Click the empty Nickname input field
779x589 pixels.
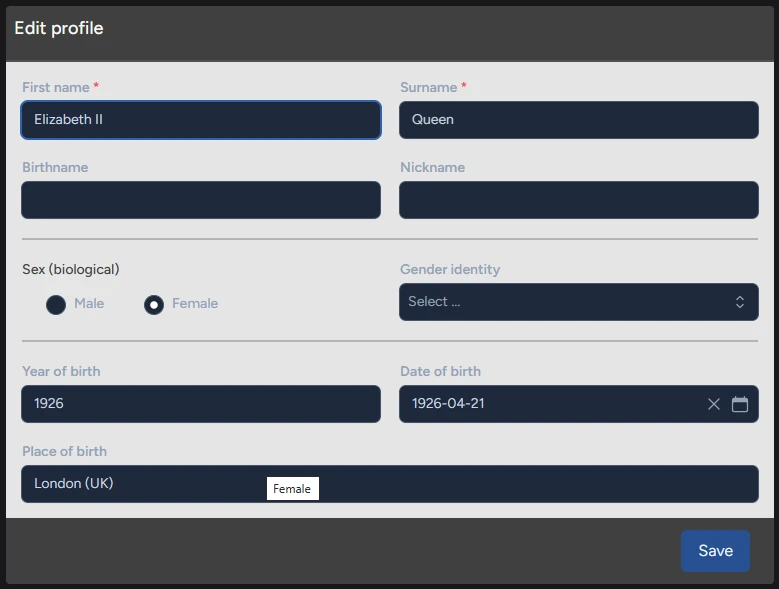click(x=578, y=200)
